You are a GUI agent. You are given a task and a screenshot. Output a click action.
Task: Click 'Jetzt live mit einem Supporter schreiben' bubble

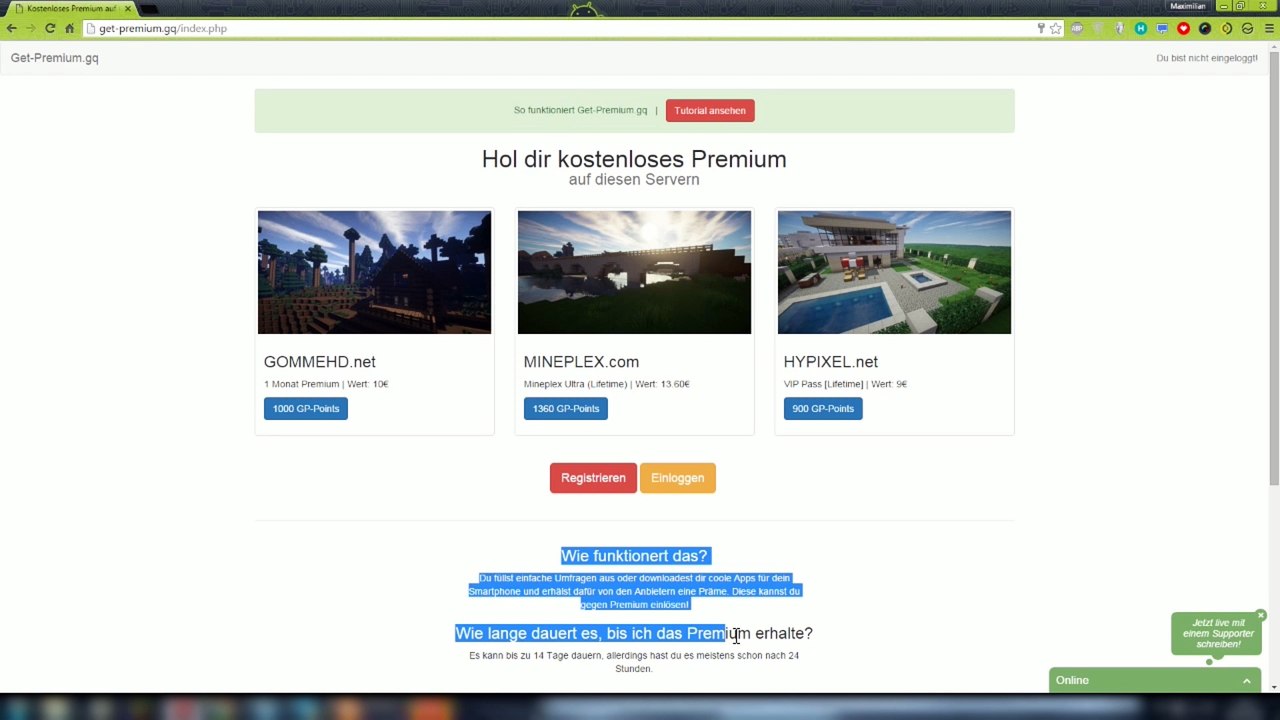pos(1217,633)
